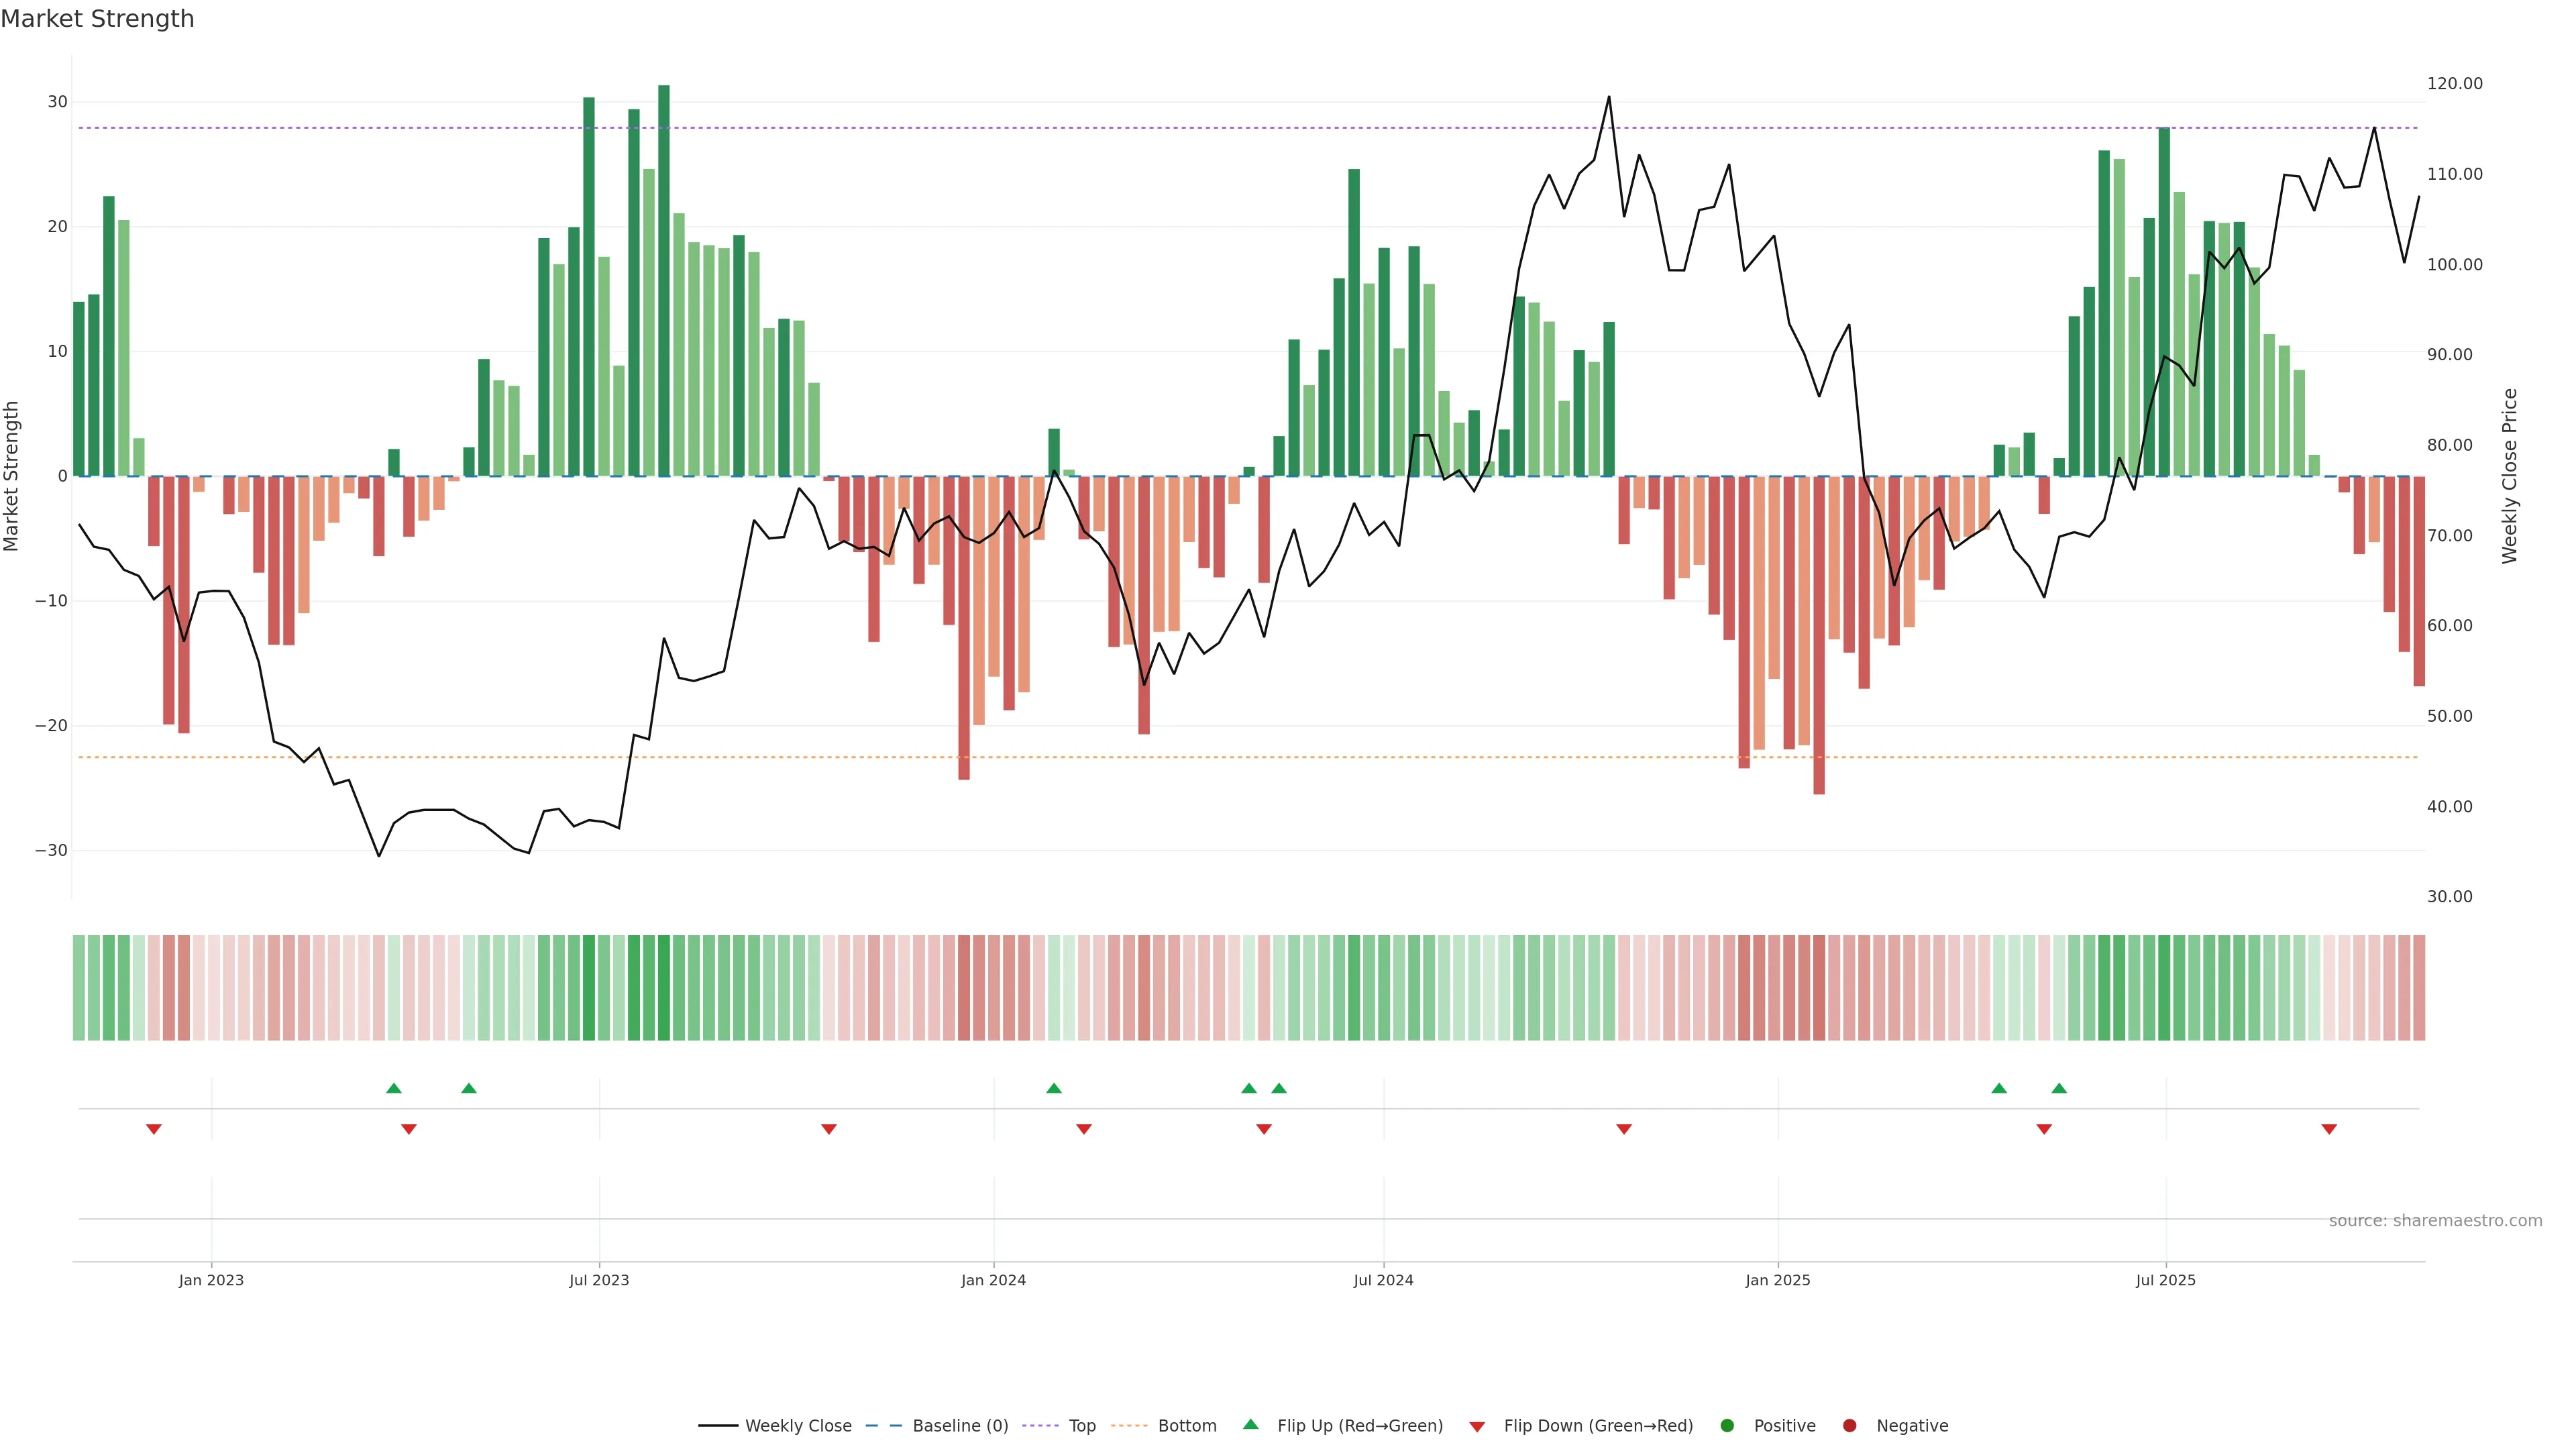Screen dimensions: 2576x1449
Task: Click the first flip-down marker before Jan 2023
Action: click(x=154, y=1129)
